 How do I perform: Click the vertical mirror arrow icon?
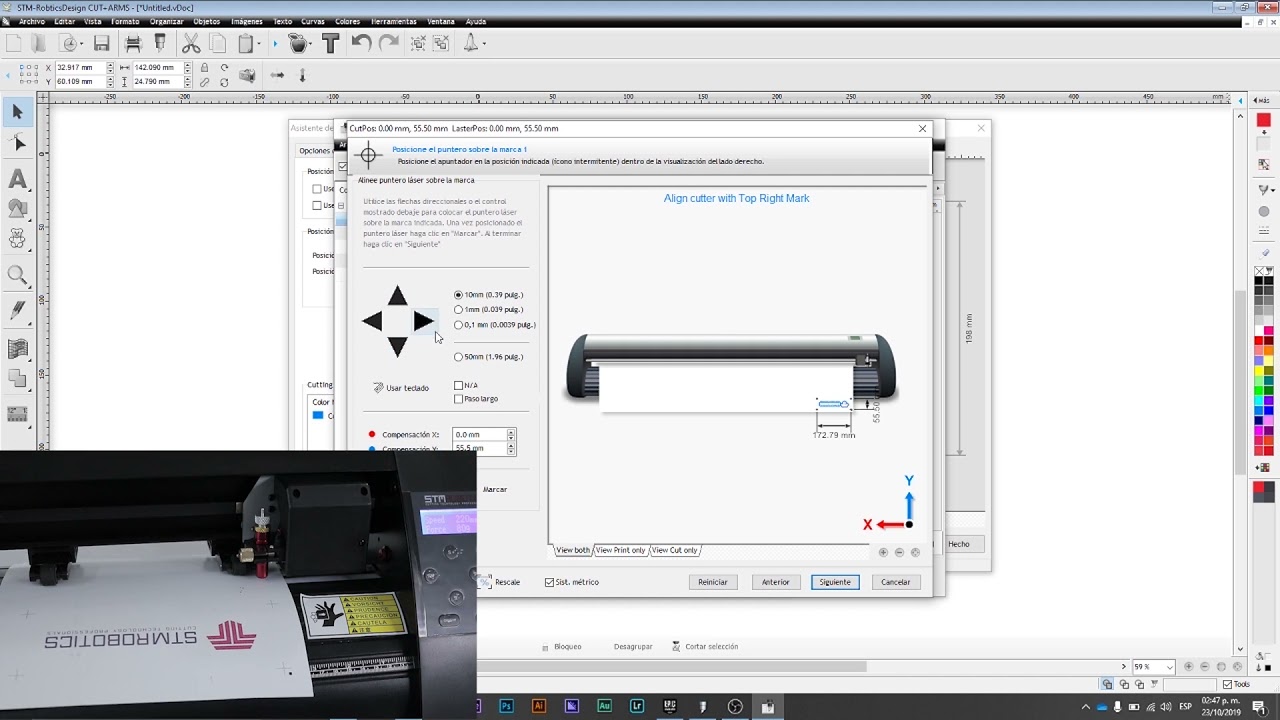tap(303, 75)
